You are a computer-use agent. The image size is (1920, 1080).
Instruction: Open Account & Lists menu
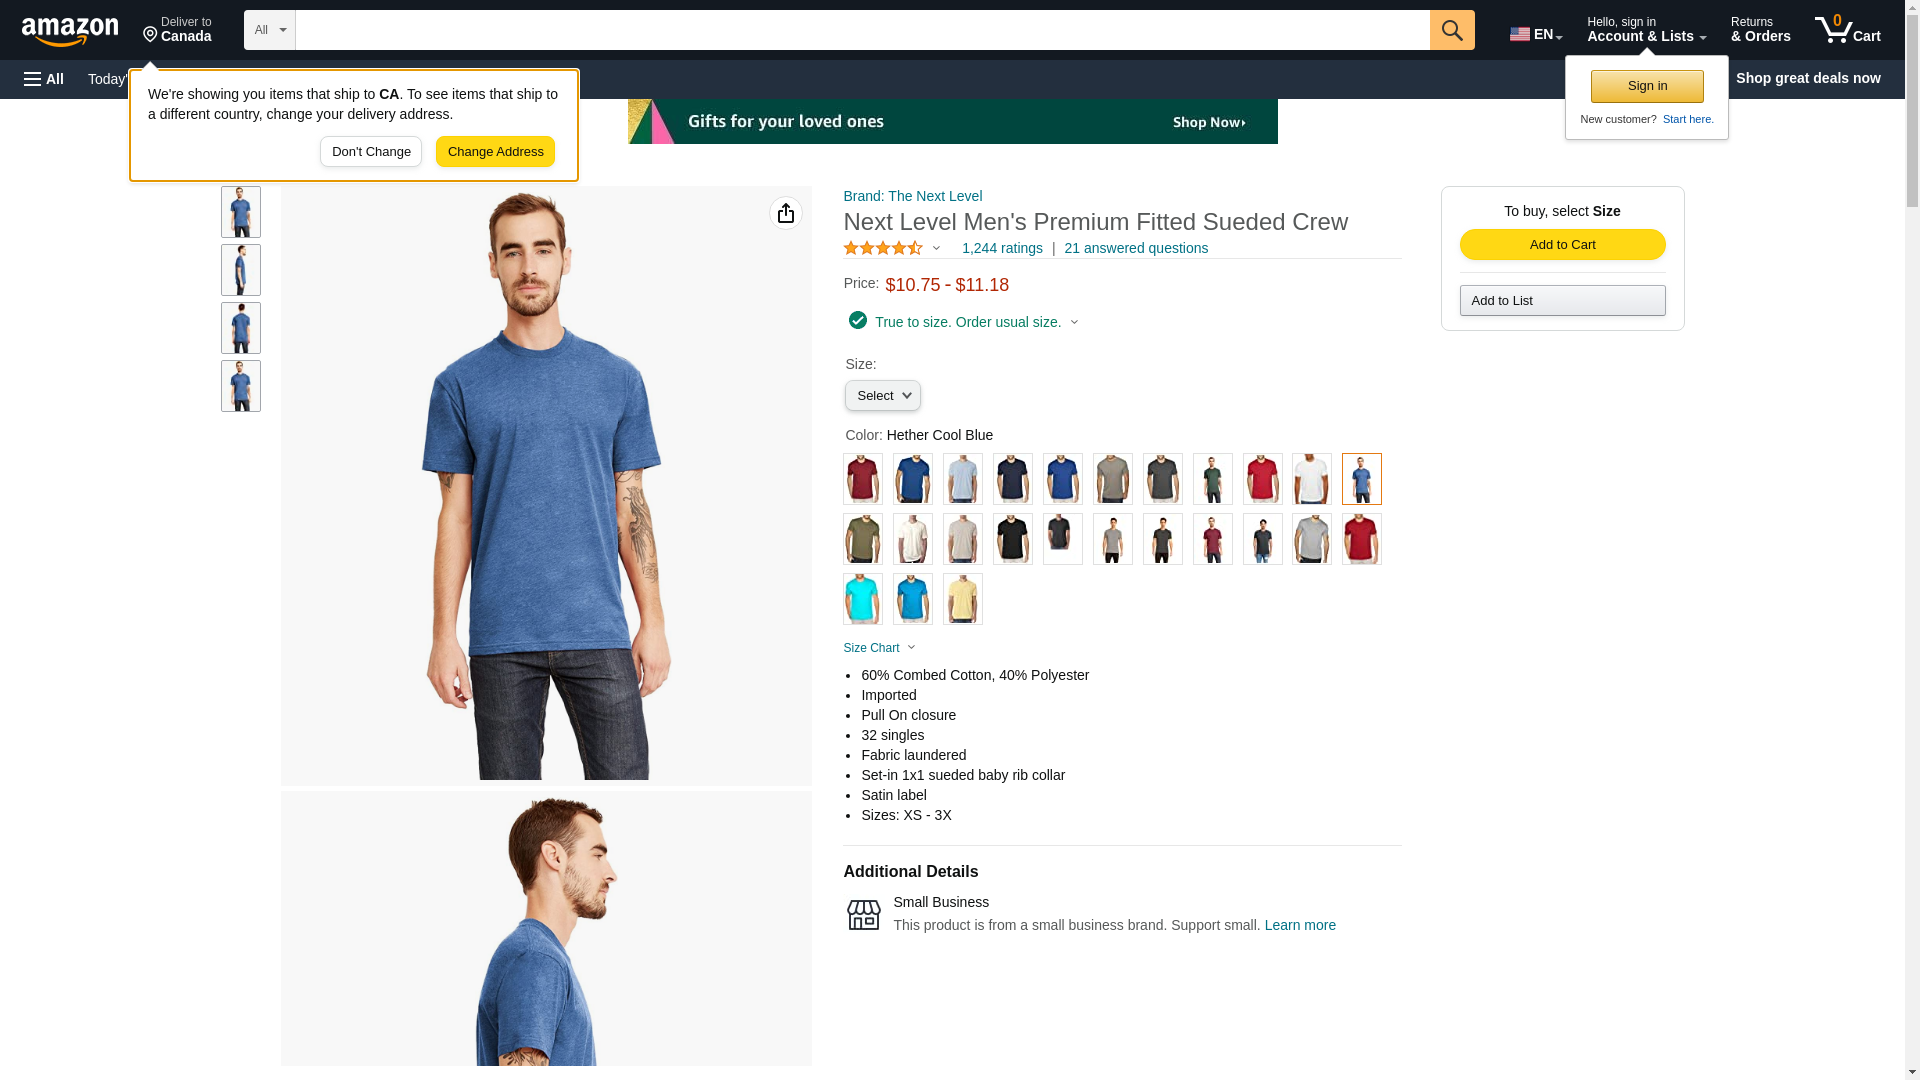(1646, 30)
